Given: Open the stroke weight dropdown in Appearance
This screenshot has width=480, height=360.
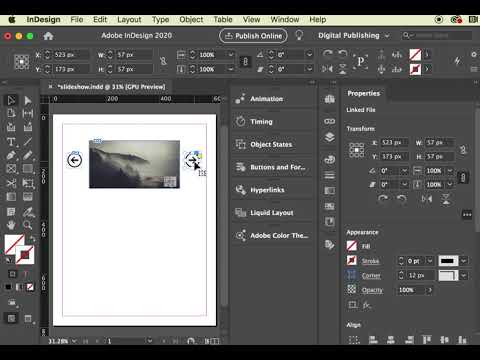Looking at the screenshot, I should tap(430, 261).
